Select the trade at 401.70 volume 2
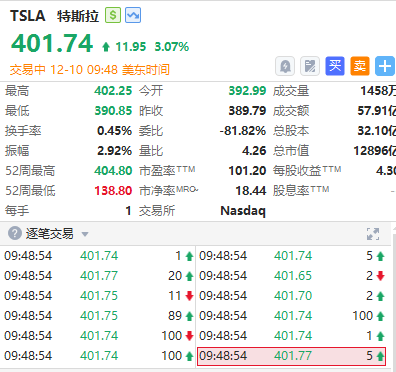Viewport: 396px width, 372px height. pyautogui.click(x=292, y=296)
